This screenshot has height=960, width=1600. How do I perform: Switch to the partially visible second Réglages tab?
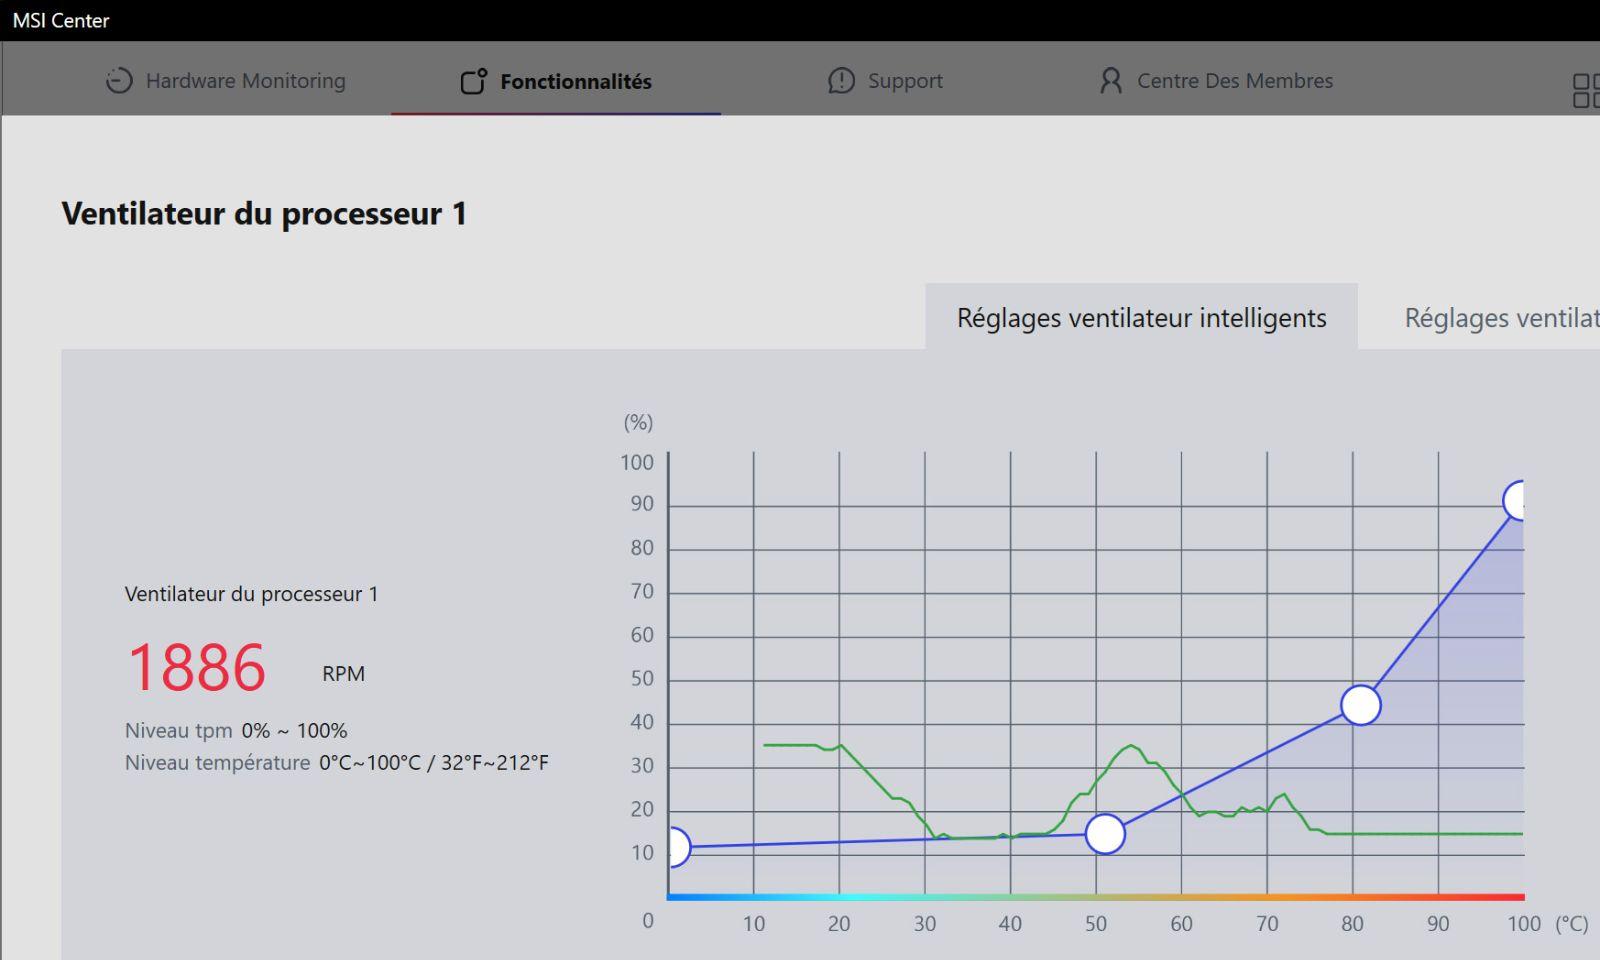(1500, 318)
